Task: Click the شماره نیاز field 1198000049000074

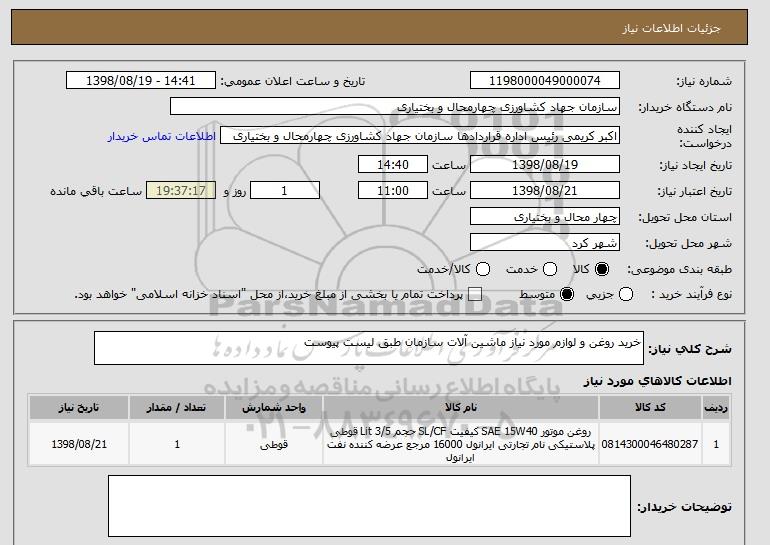Action: (x=545, y=81)
